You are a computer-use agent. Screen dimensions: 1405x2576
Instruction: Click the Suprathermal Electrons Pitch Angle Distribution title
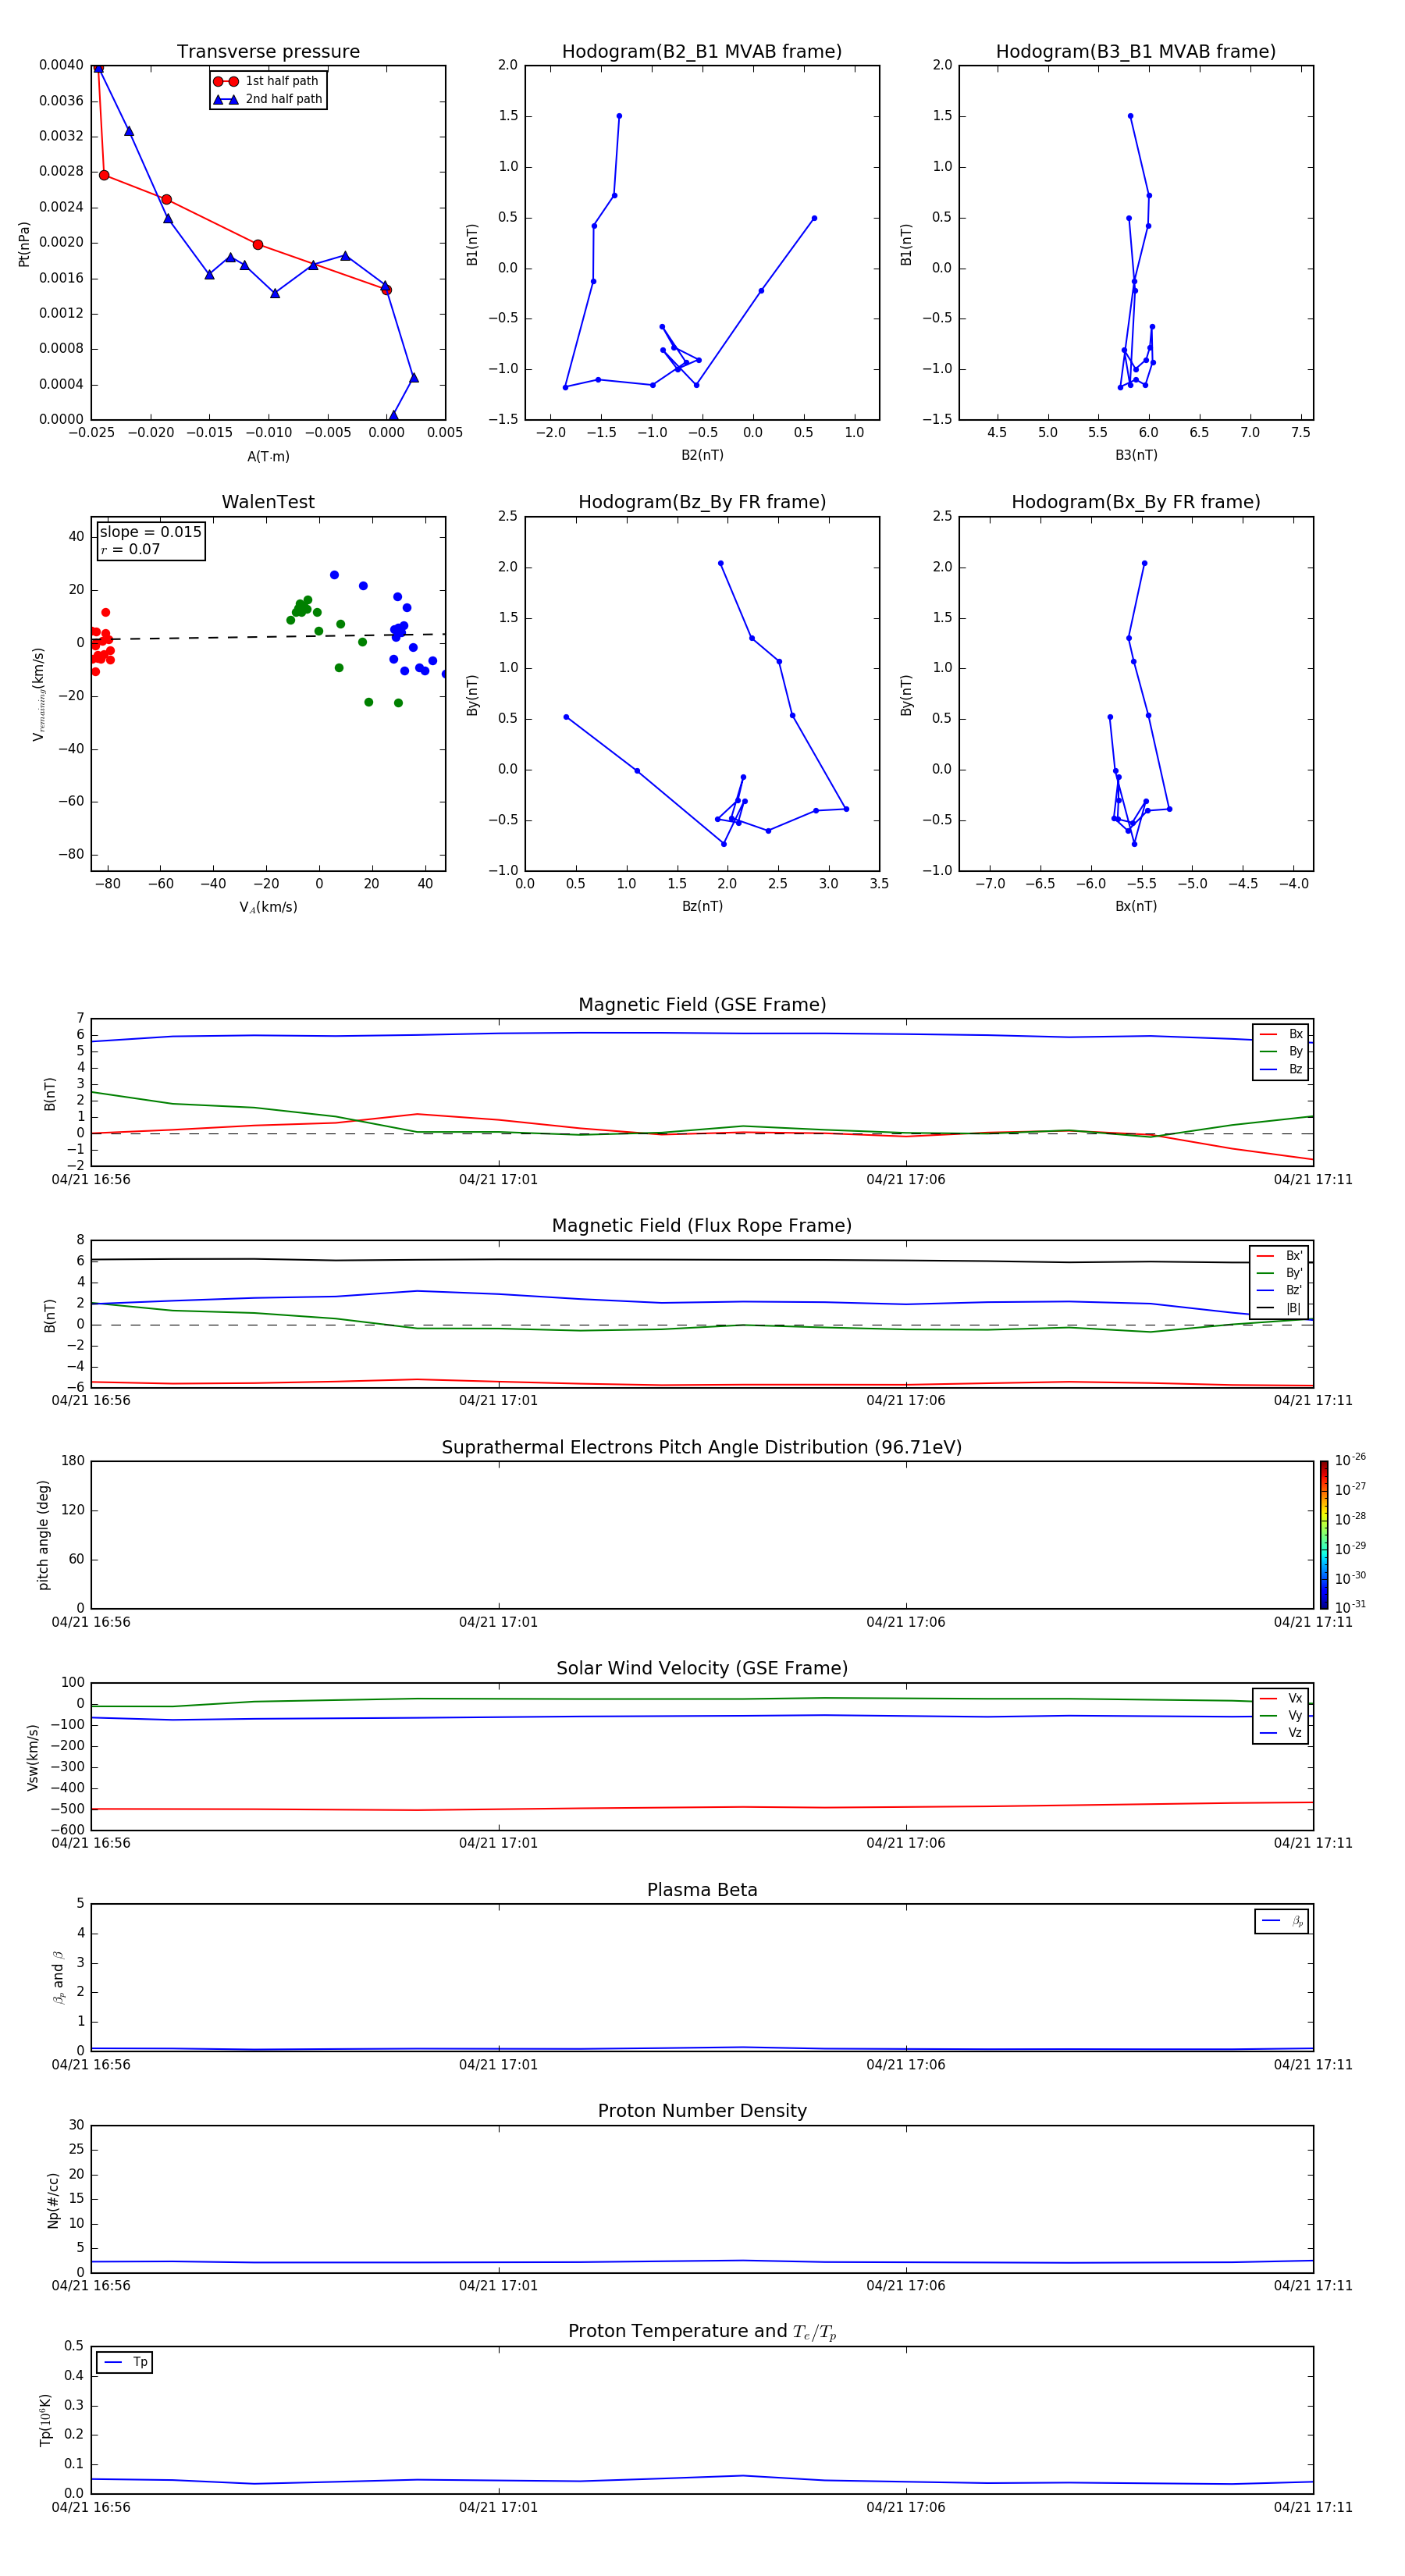coord(702,1447)
